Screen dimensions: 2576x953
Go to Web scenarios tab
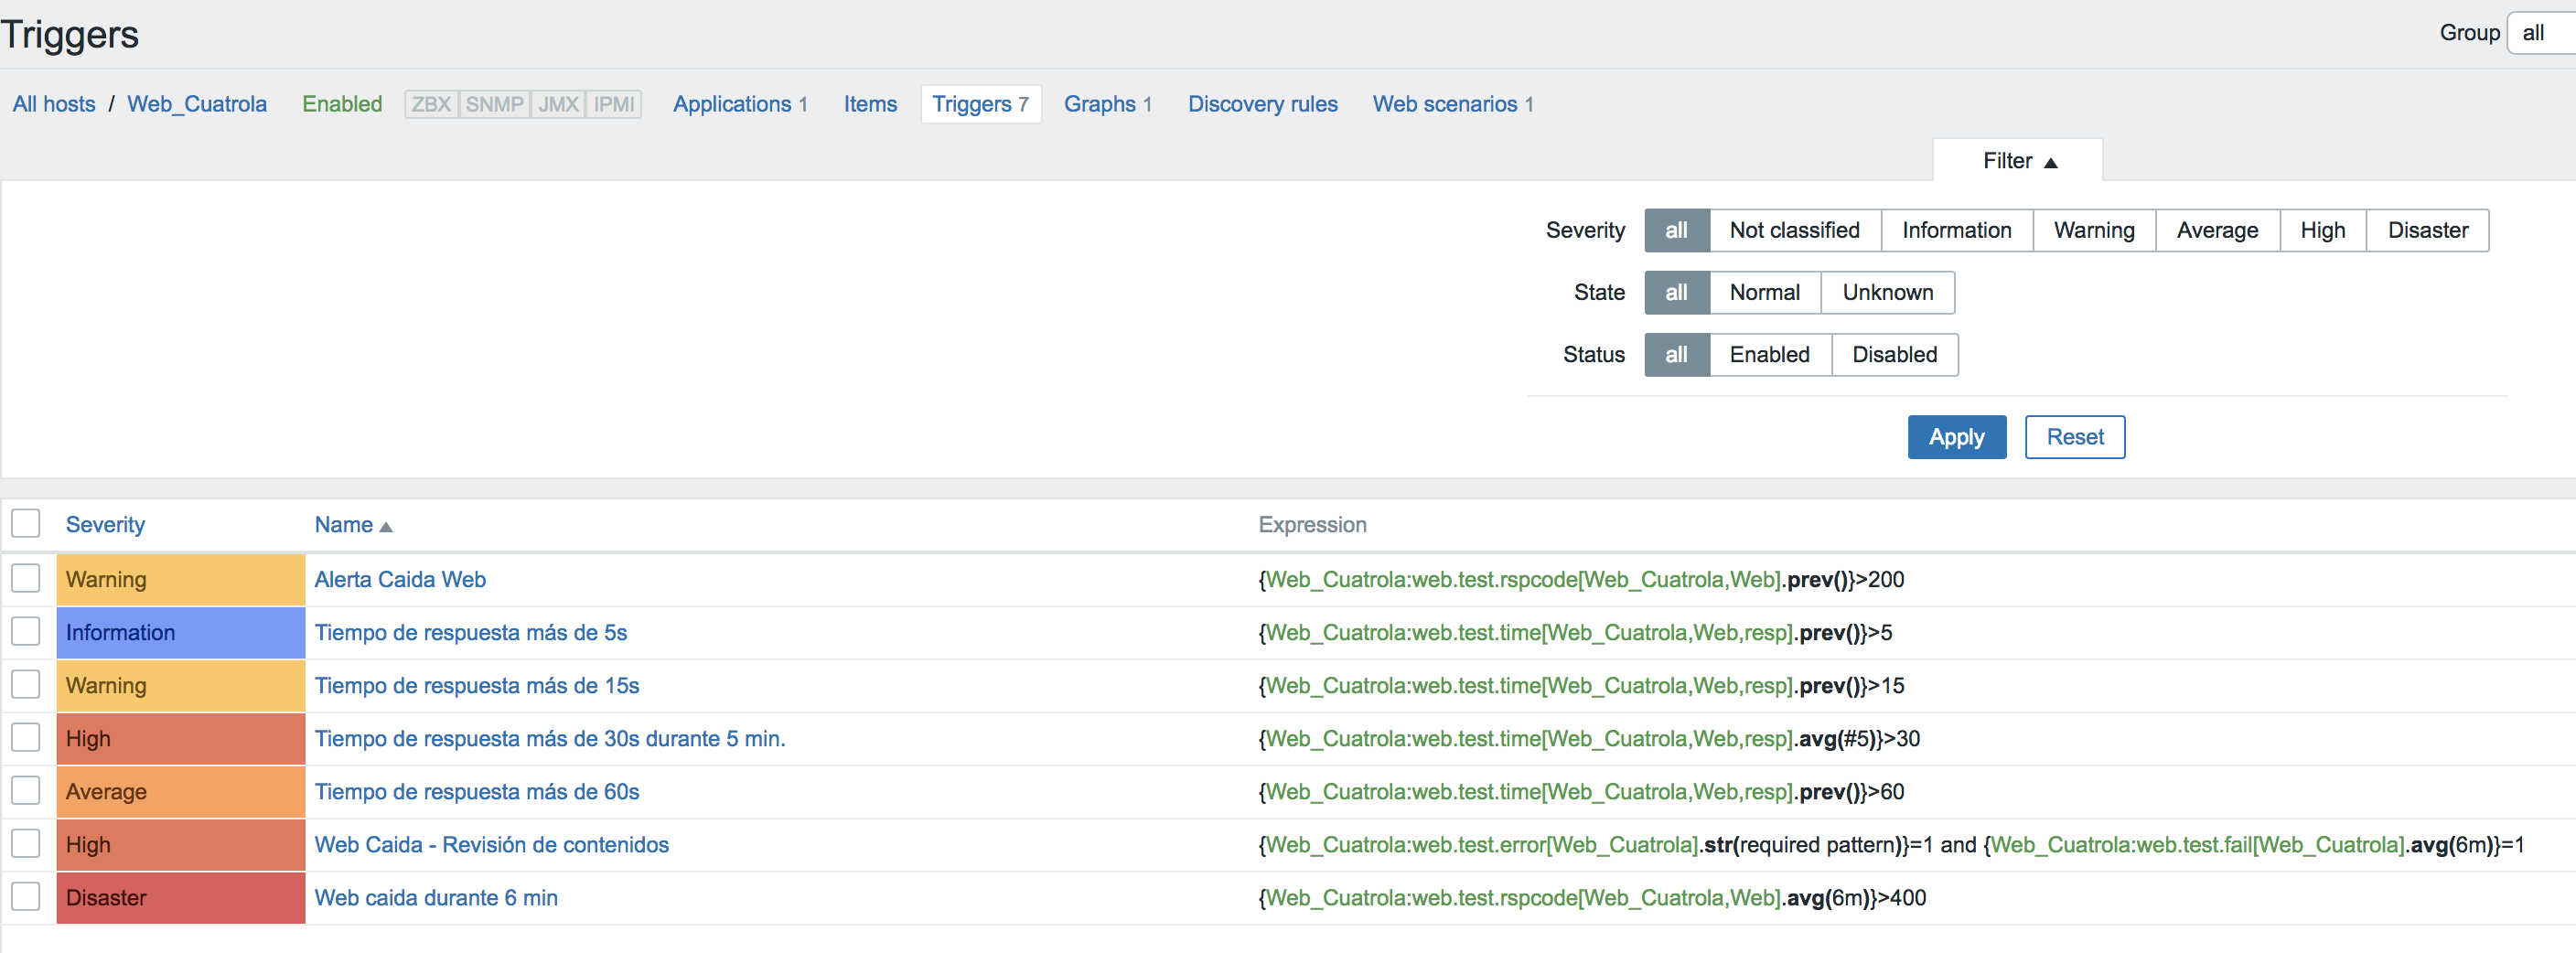[1452, 104]
